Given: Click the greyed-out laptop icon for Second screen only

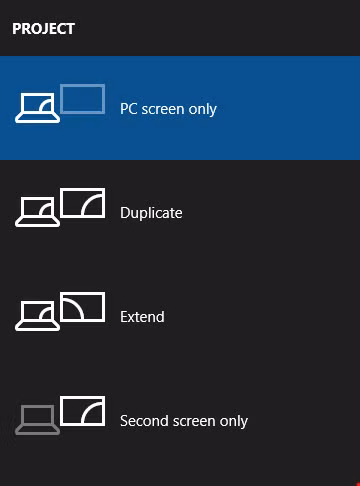Looking at the screenshot, I should pos(37,420).
